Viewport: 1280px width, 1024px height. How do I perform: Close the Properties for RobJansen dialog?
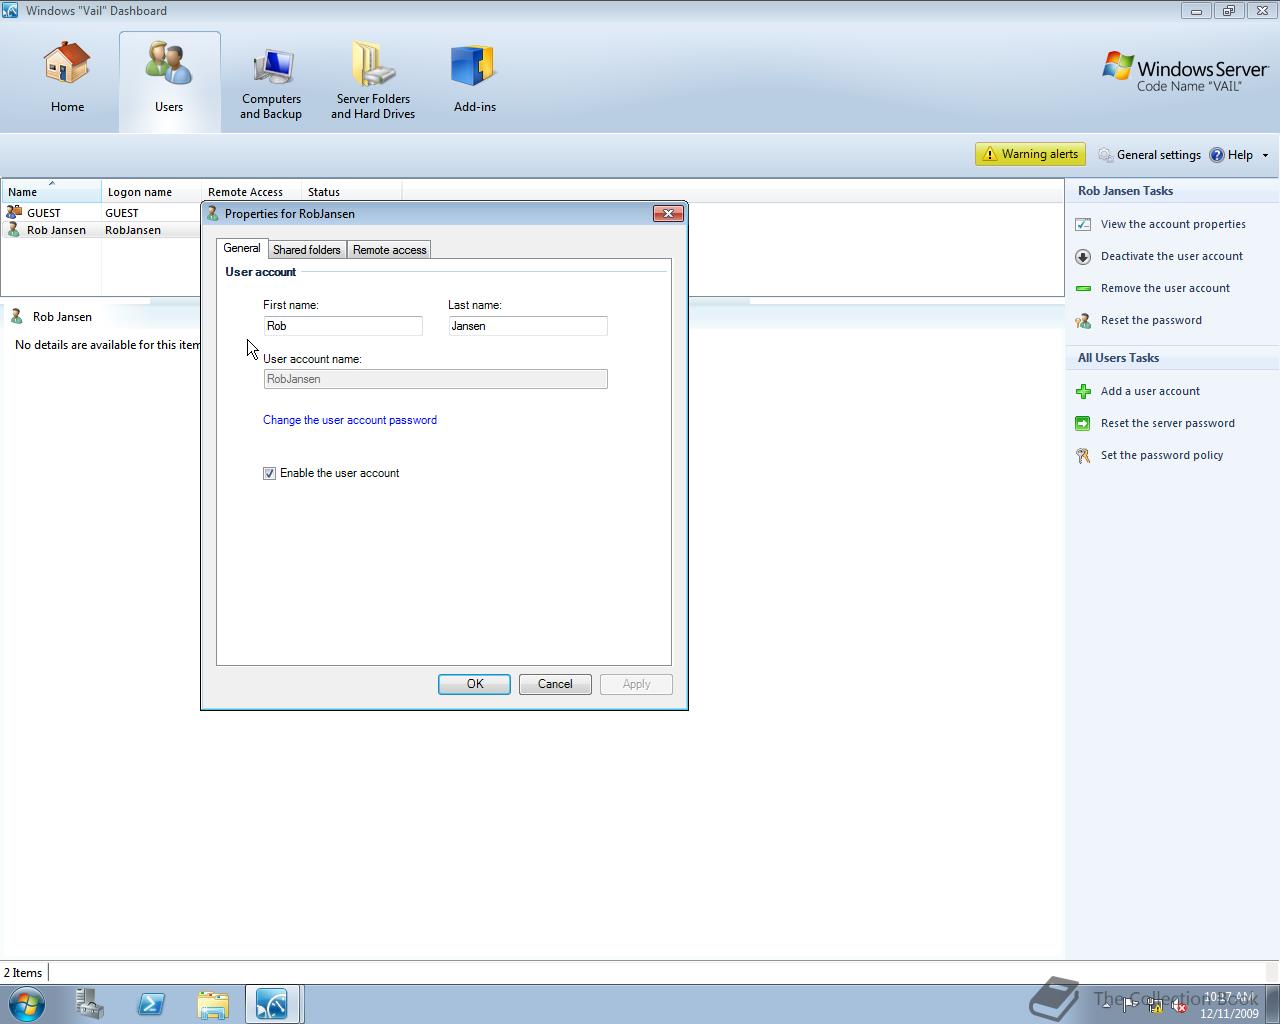click(x=668, y=213)
